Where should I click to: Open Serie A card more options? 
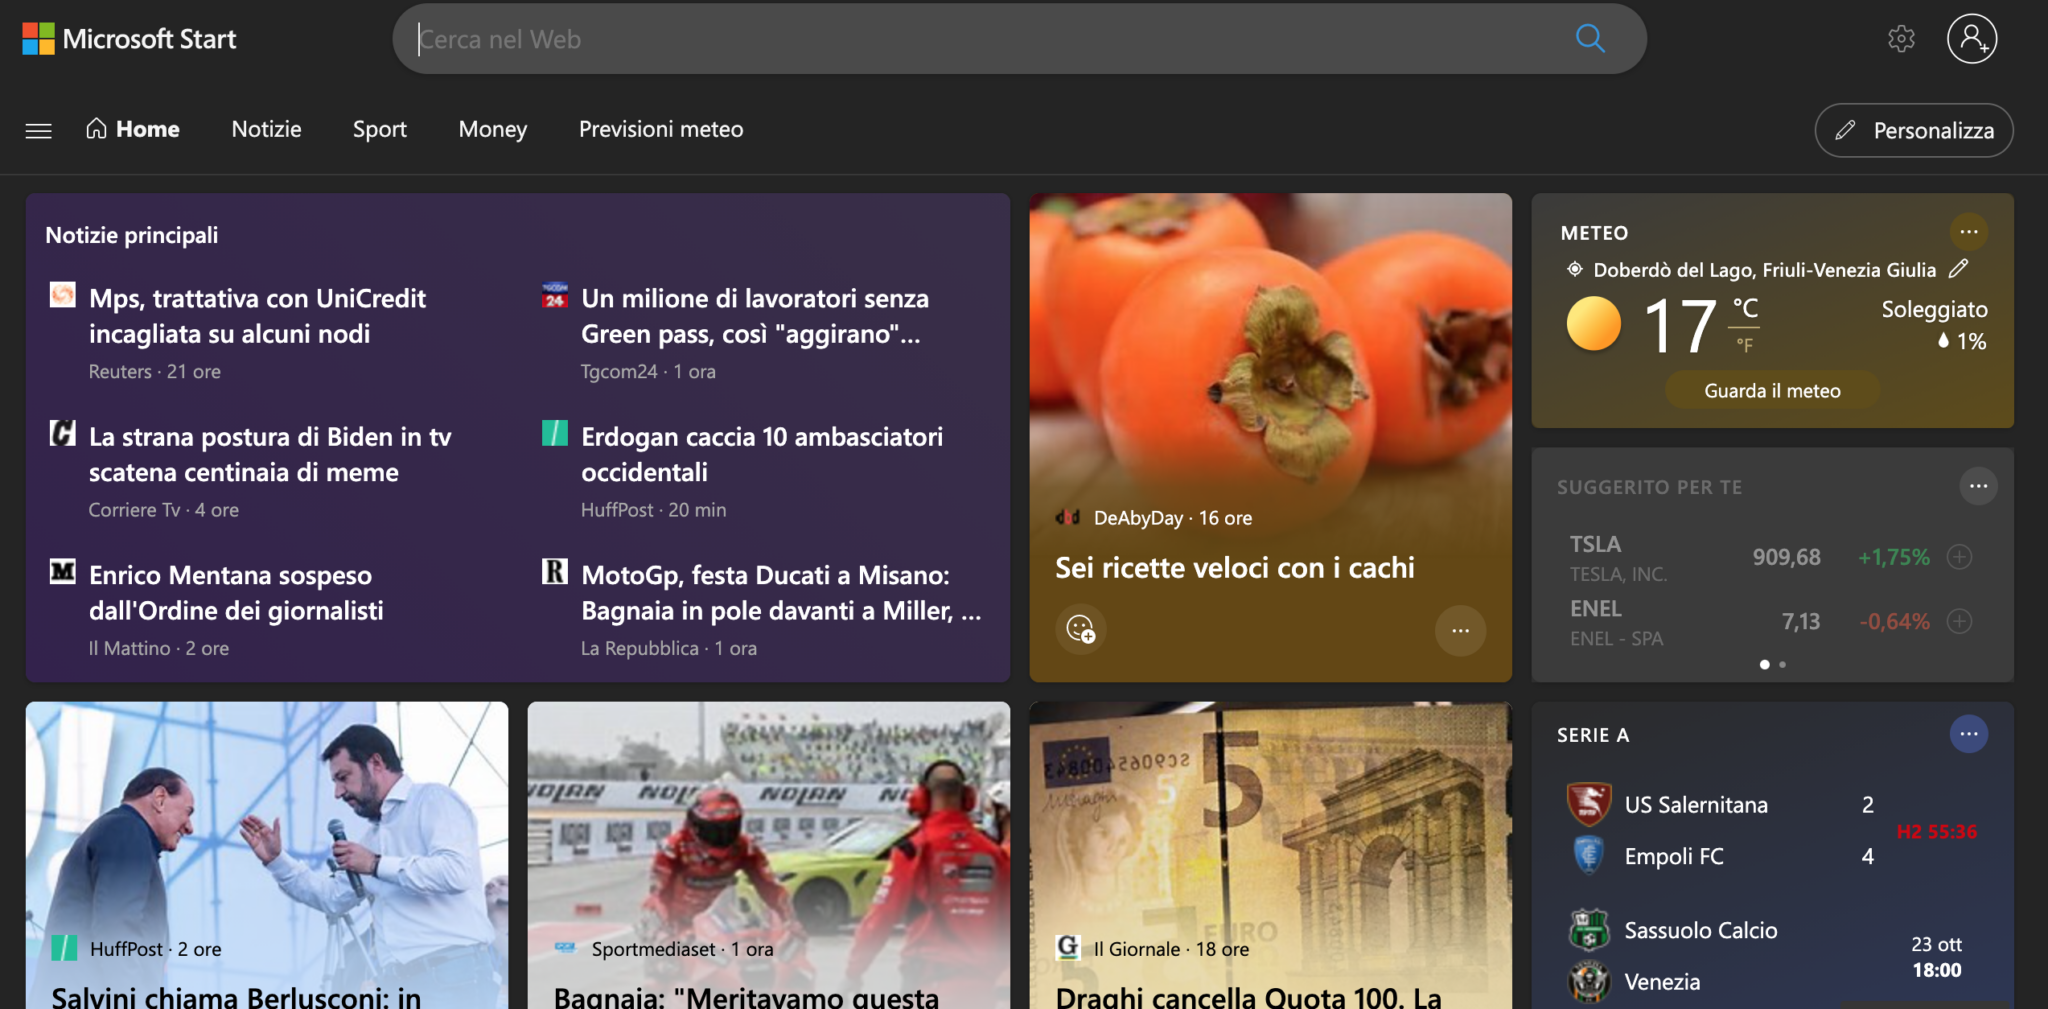pos(1968,734)
